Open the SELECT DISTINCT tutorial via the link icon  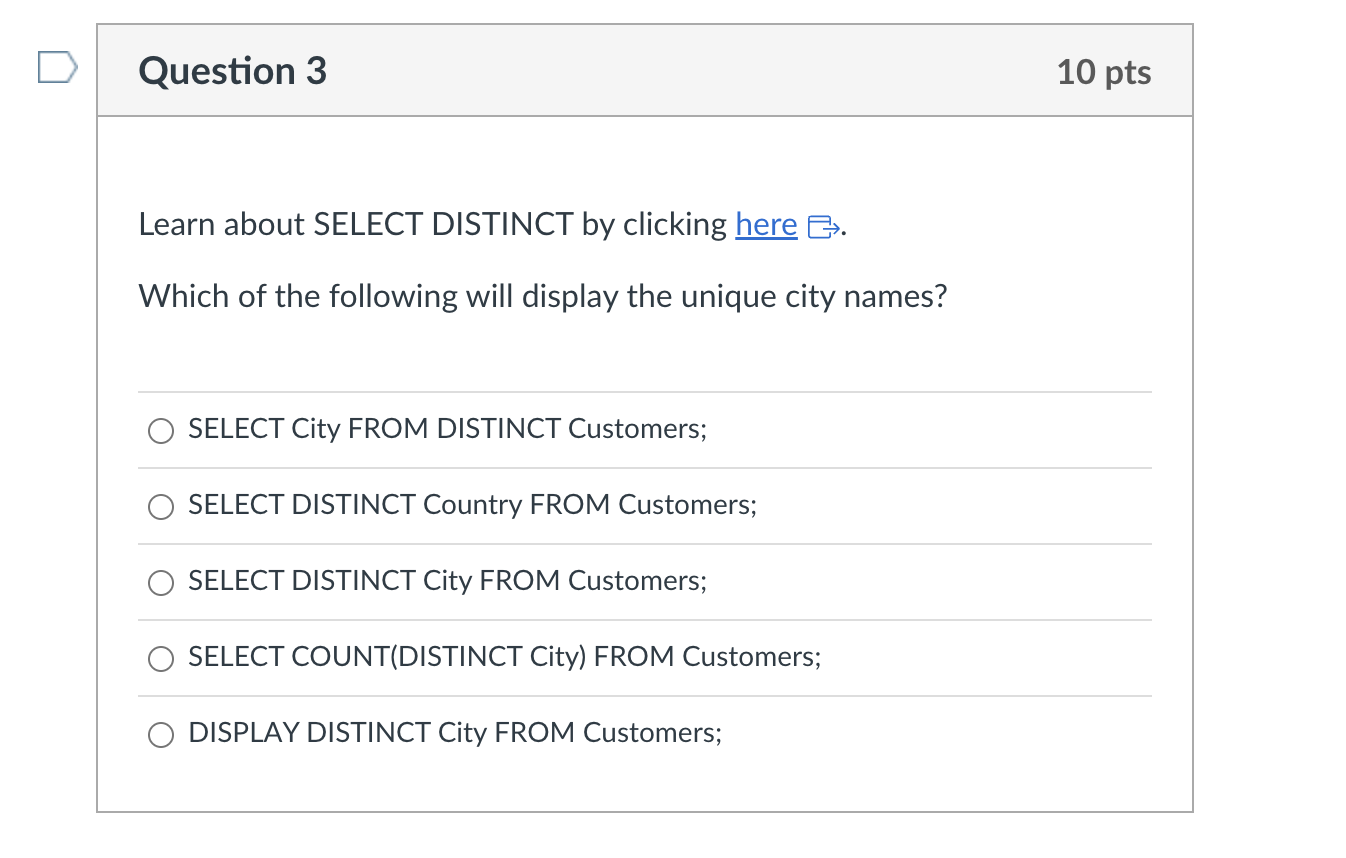pyautogui.click(x=823, y=228)
